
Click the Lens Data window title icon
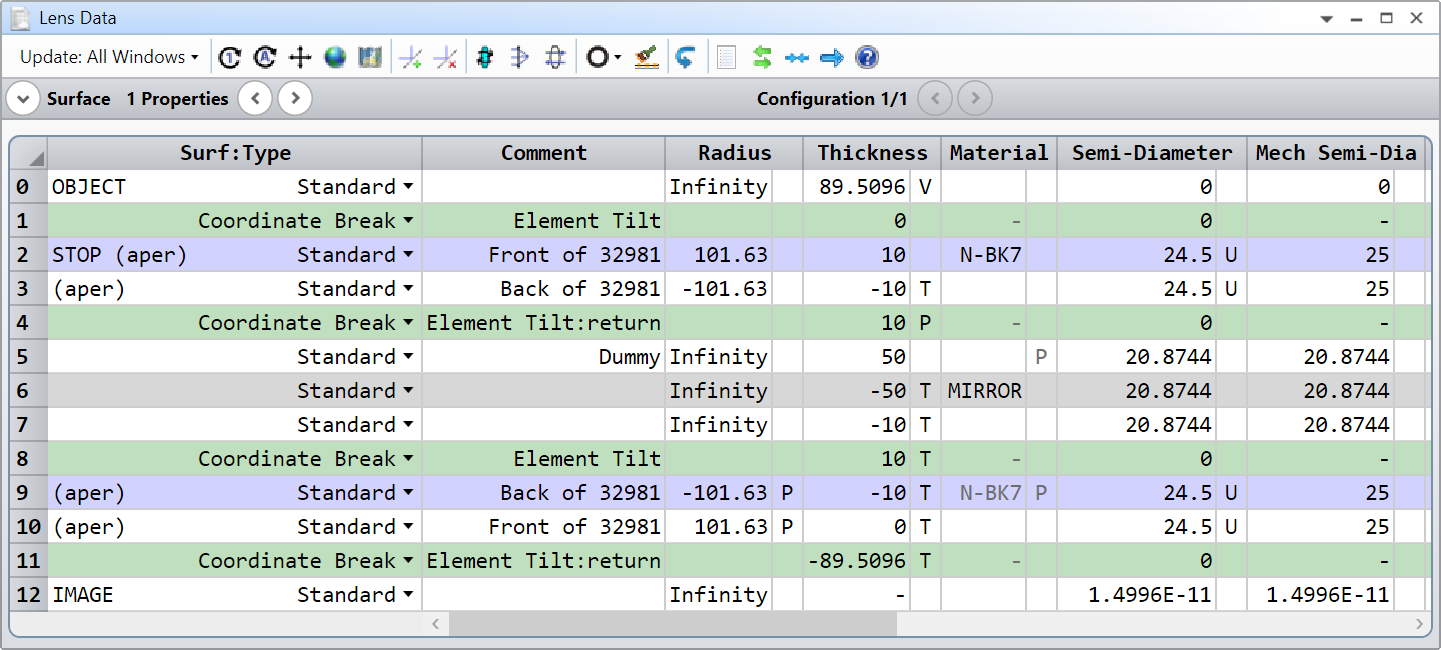coord(20,18)
